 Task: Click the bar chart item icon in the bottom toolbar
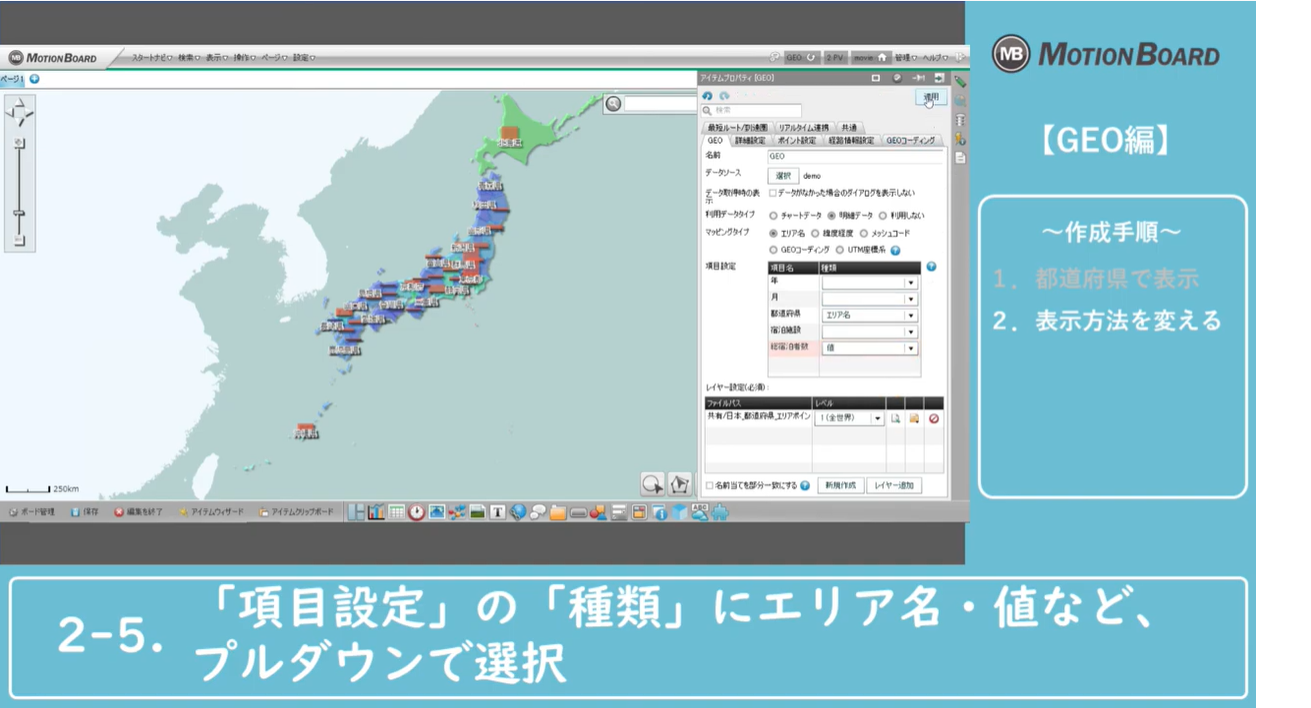[376, 512]
